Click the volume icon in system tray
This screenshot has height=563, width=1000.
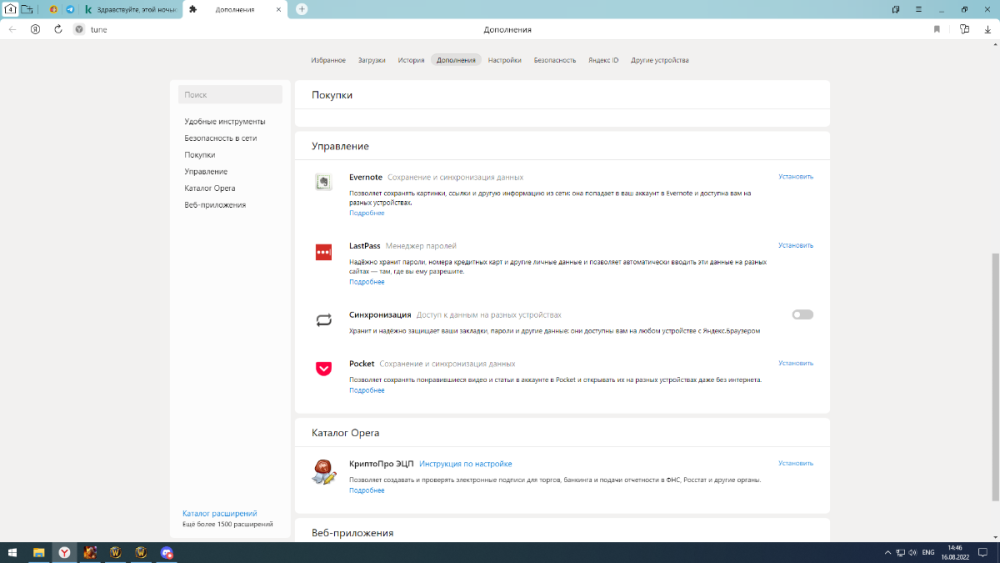[x=913, y=553]
